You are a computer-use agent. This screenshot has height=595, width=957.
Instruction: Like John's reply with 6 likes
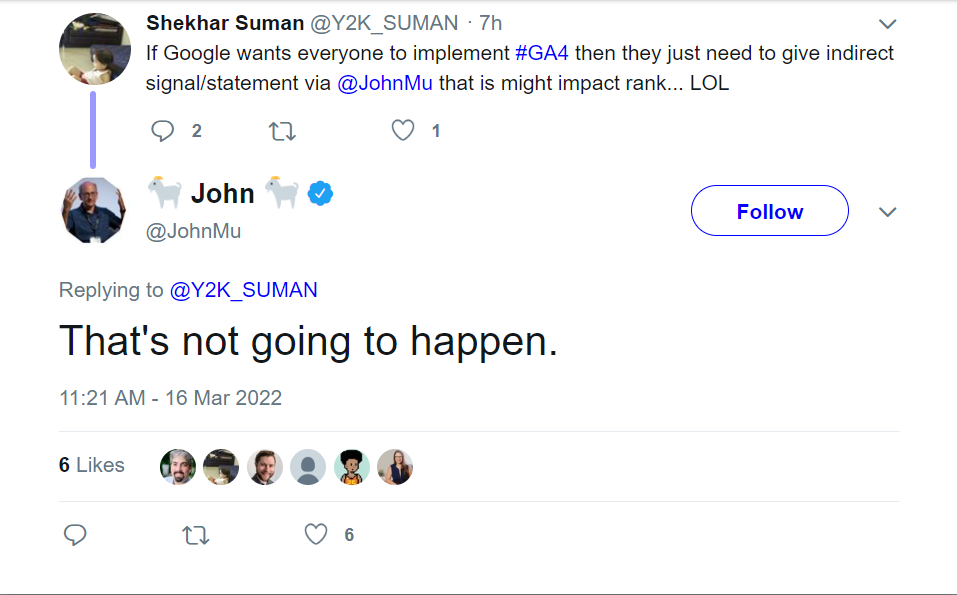point(316,535)
